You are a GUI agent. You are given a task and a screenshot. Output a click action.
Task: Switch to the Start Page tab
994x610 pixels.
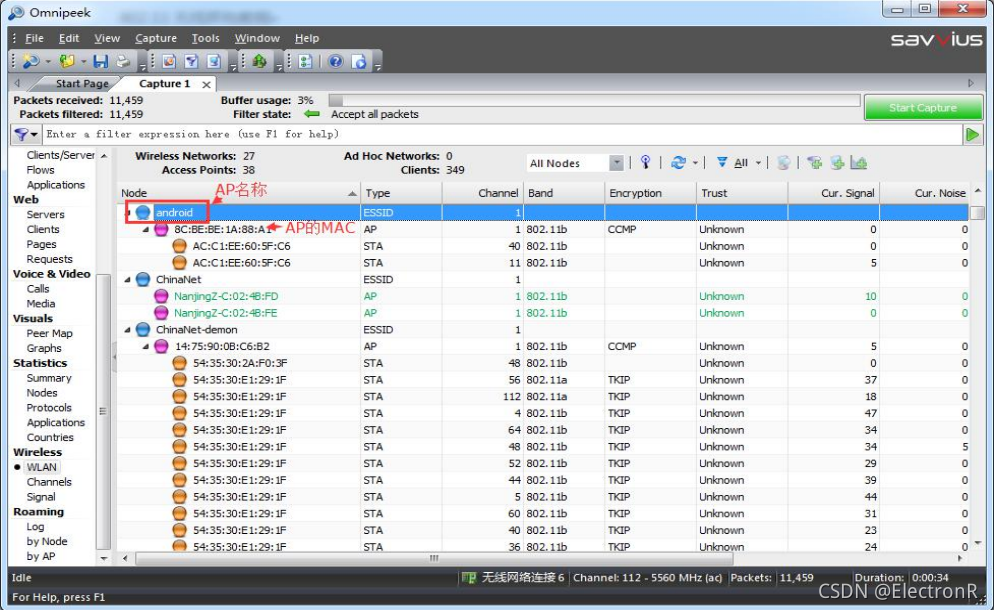[x=82, y=84]
